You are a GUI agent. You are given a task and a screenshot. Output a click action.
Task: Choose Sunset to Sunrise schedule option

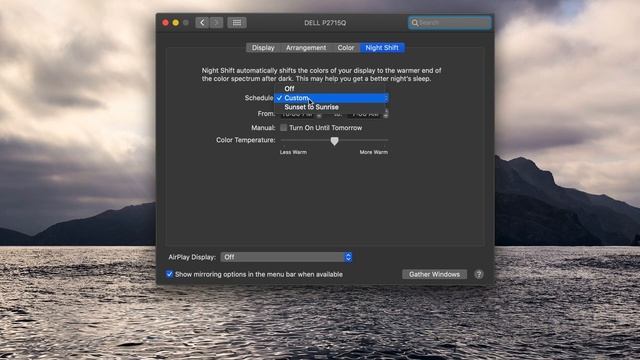tap(330, 107)
